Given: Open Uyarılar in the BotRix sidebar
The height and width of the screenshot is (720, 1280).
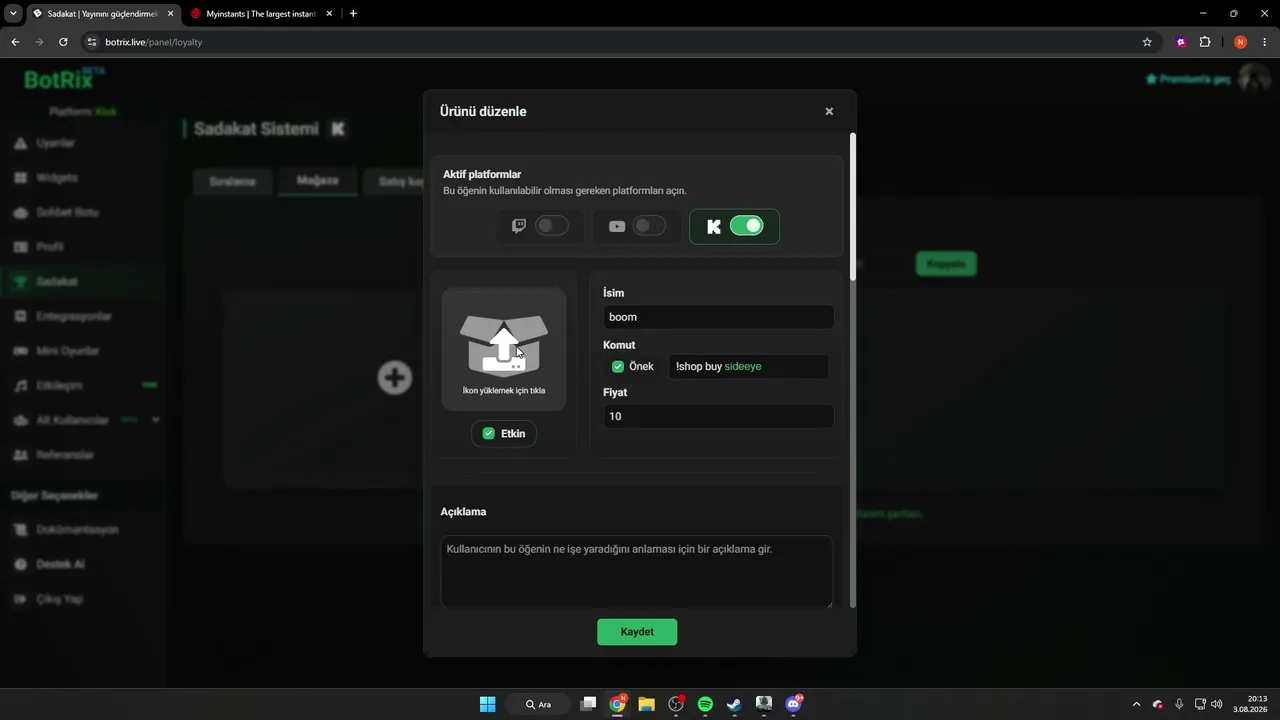Looking at the screenshot, I should click(x=56, y=143).
